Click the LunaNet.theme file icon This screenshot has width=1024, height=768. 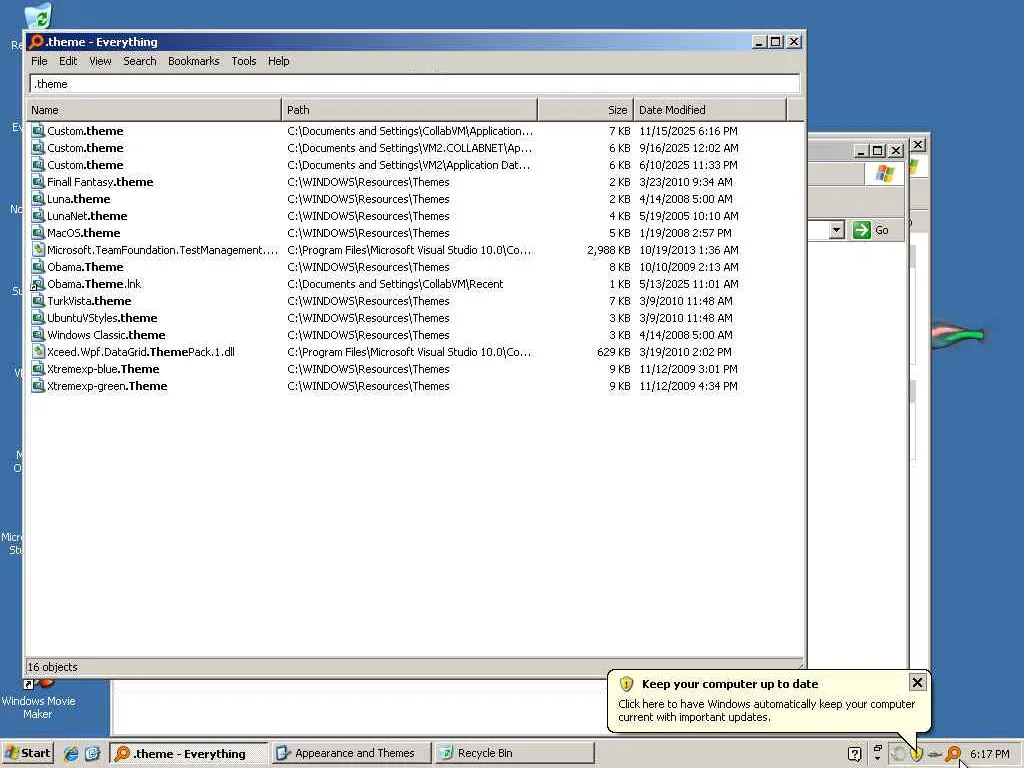38,216
